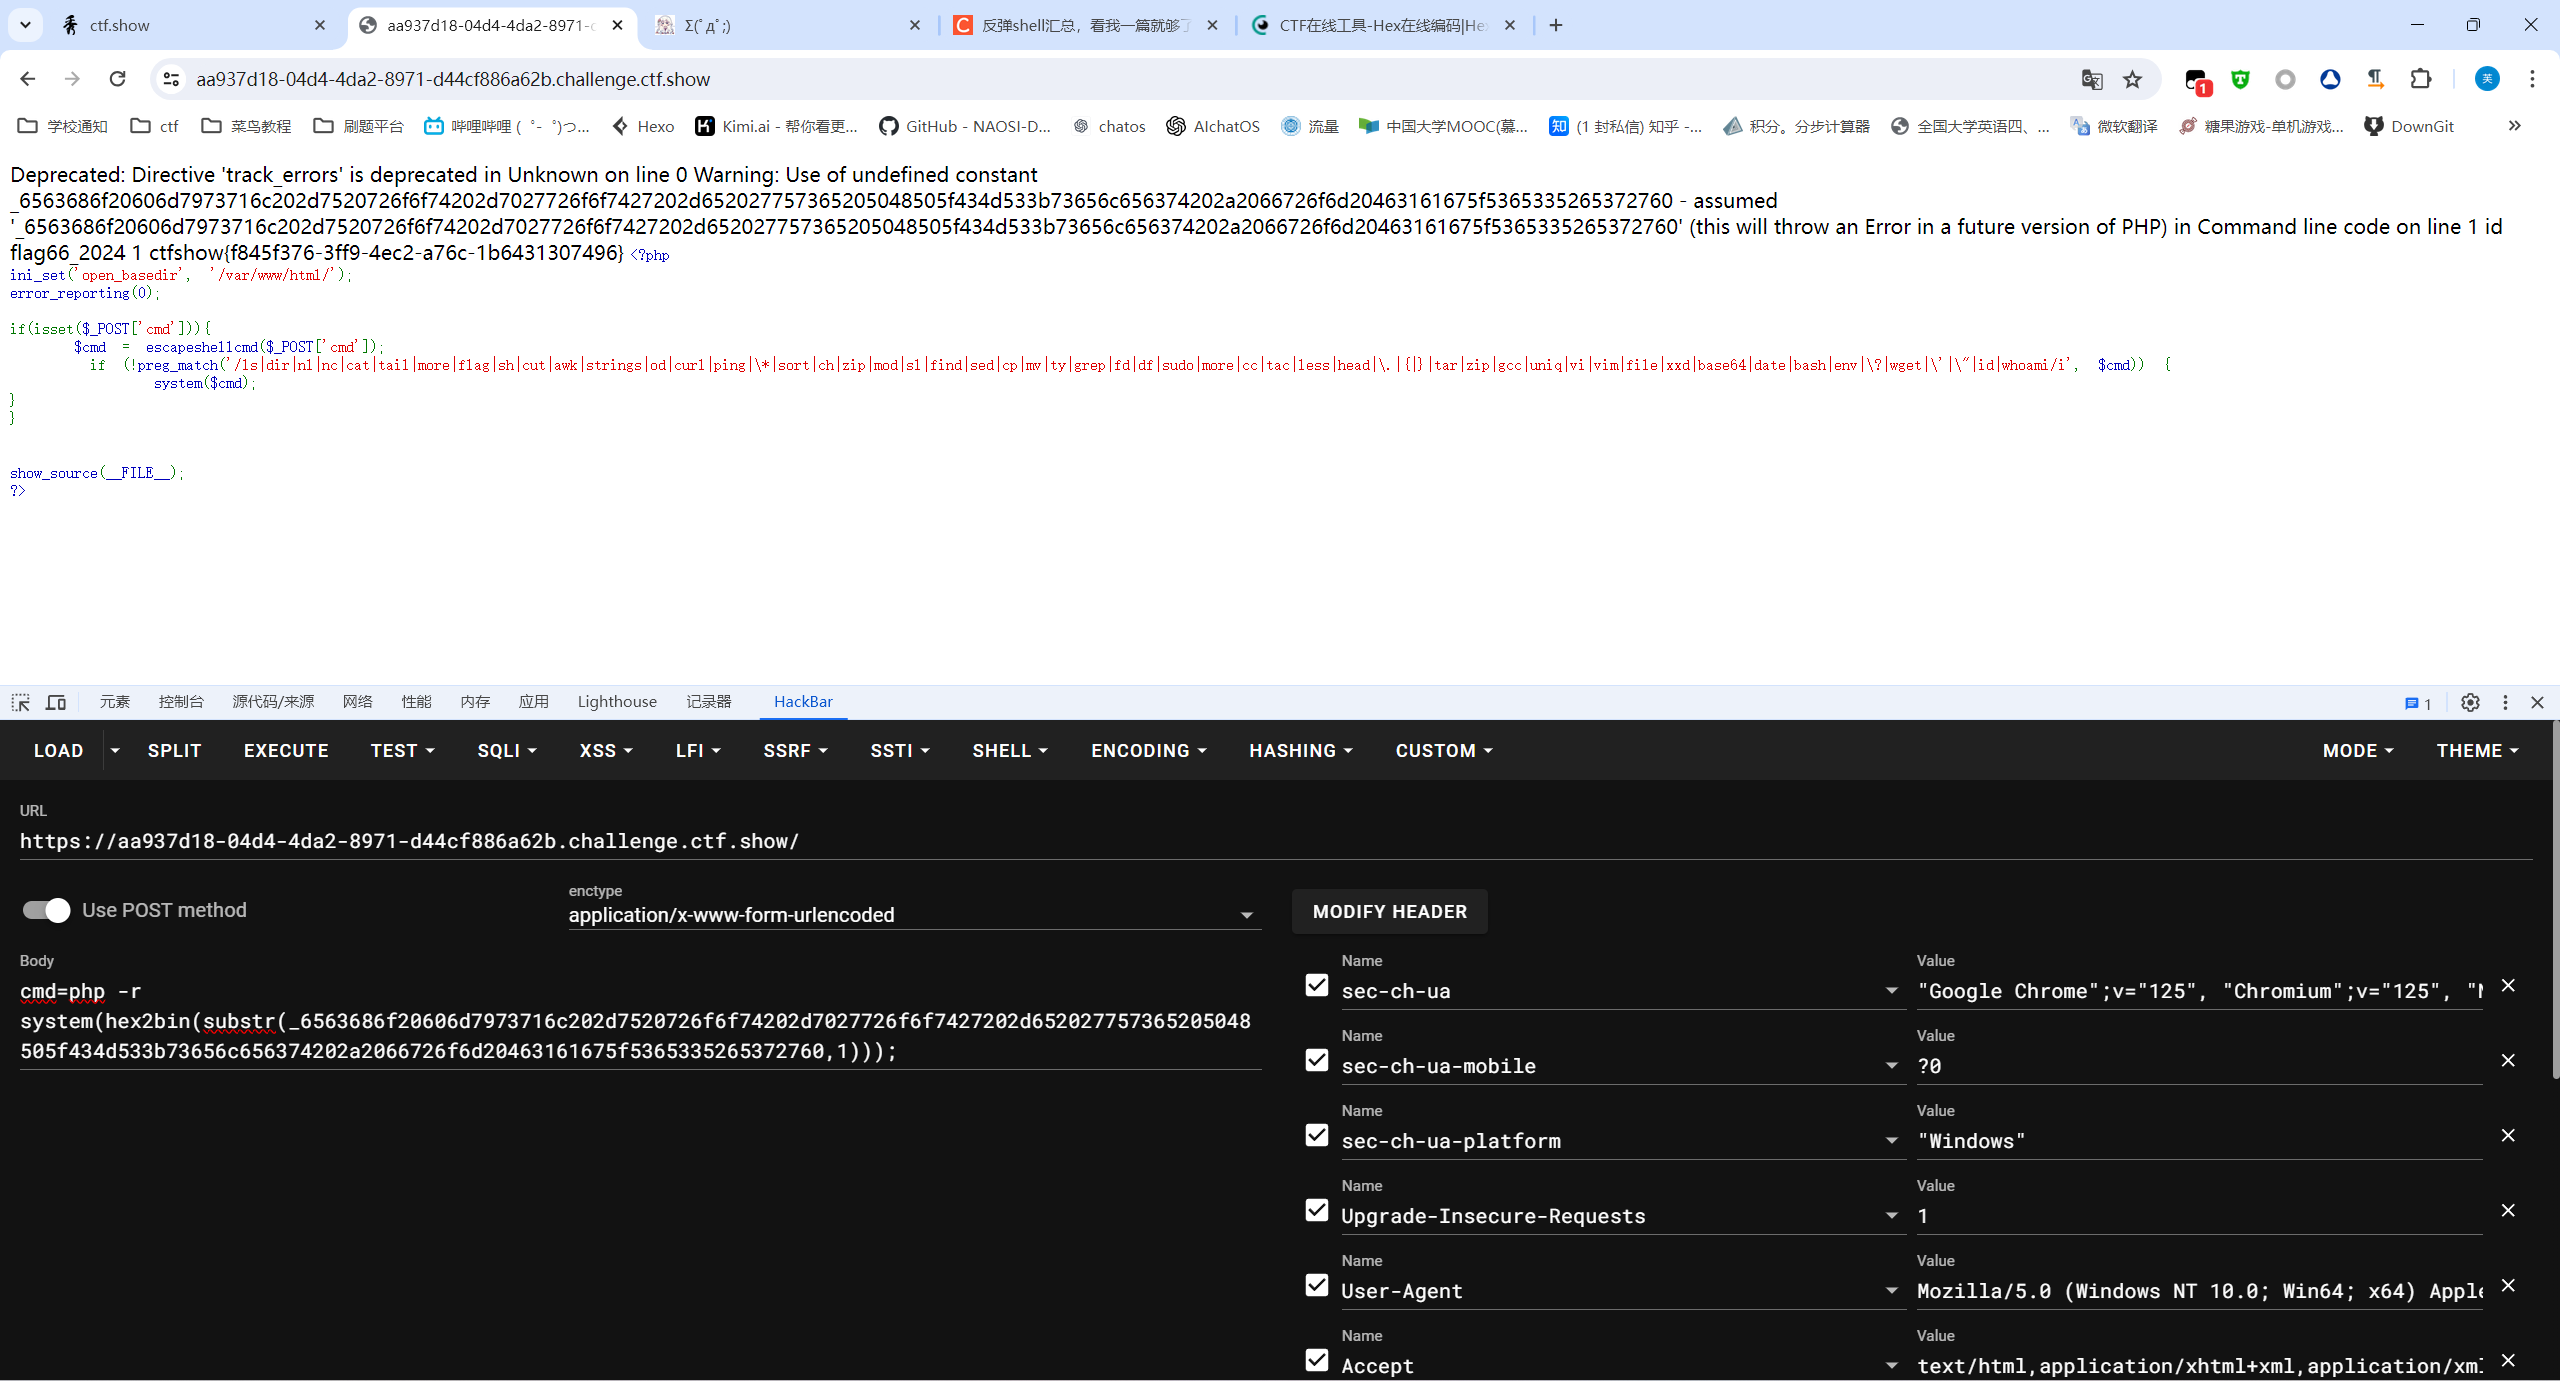Open the translate page icon in address bar
This screenshot has width=2560, height=1381.
(2091, 79)
